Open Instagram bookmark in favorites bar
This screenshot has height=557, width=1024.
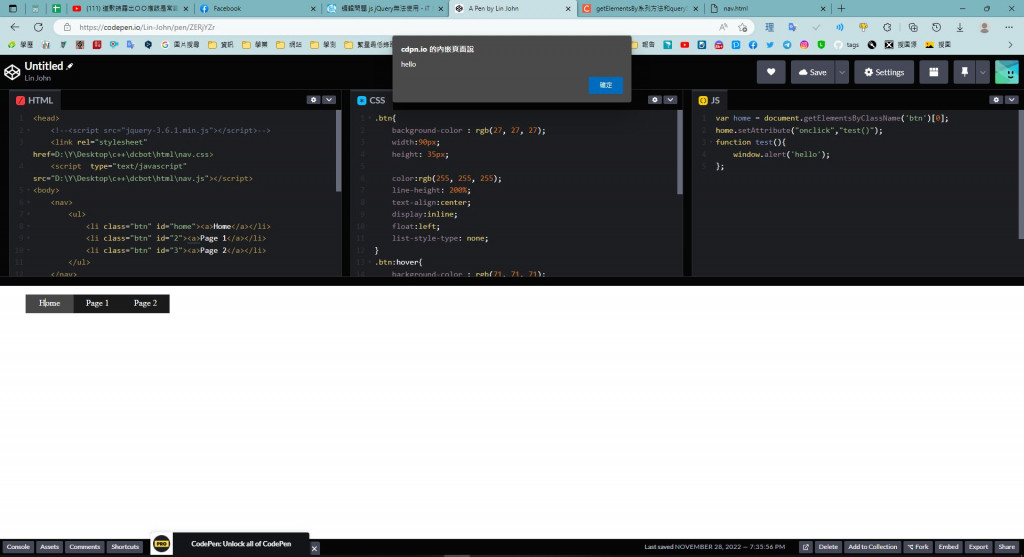click(804, 45)
